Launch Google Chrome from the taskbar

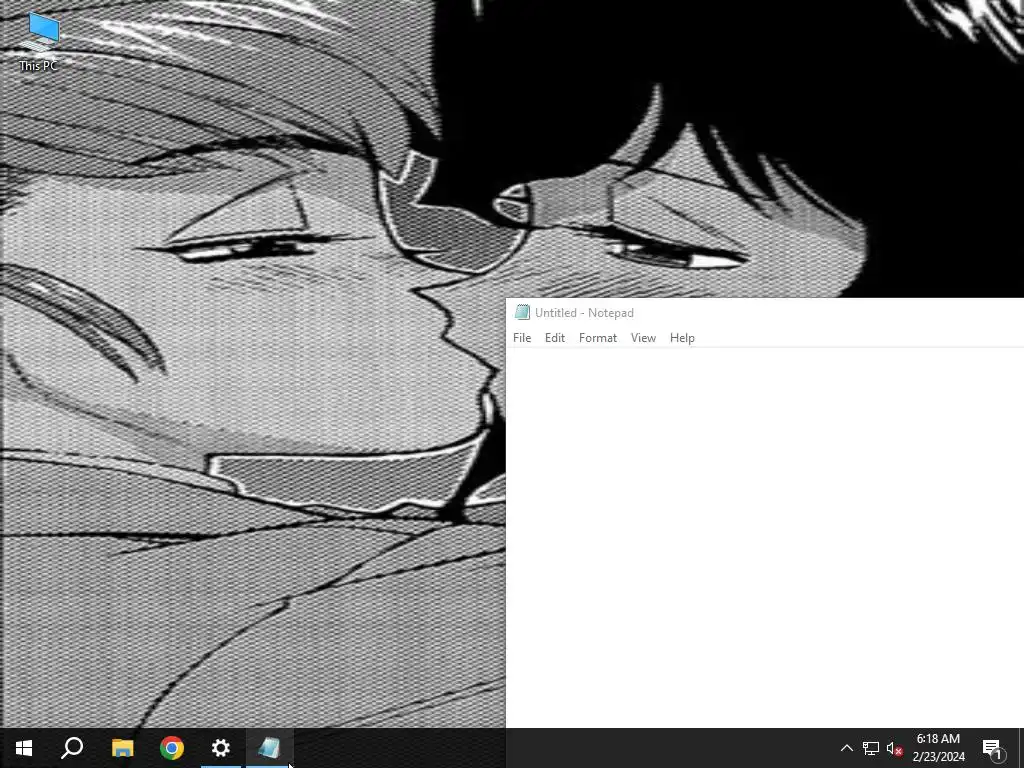pyautogui.click(x=172, y=748)
